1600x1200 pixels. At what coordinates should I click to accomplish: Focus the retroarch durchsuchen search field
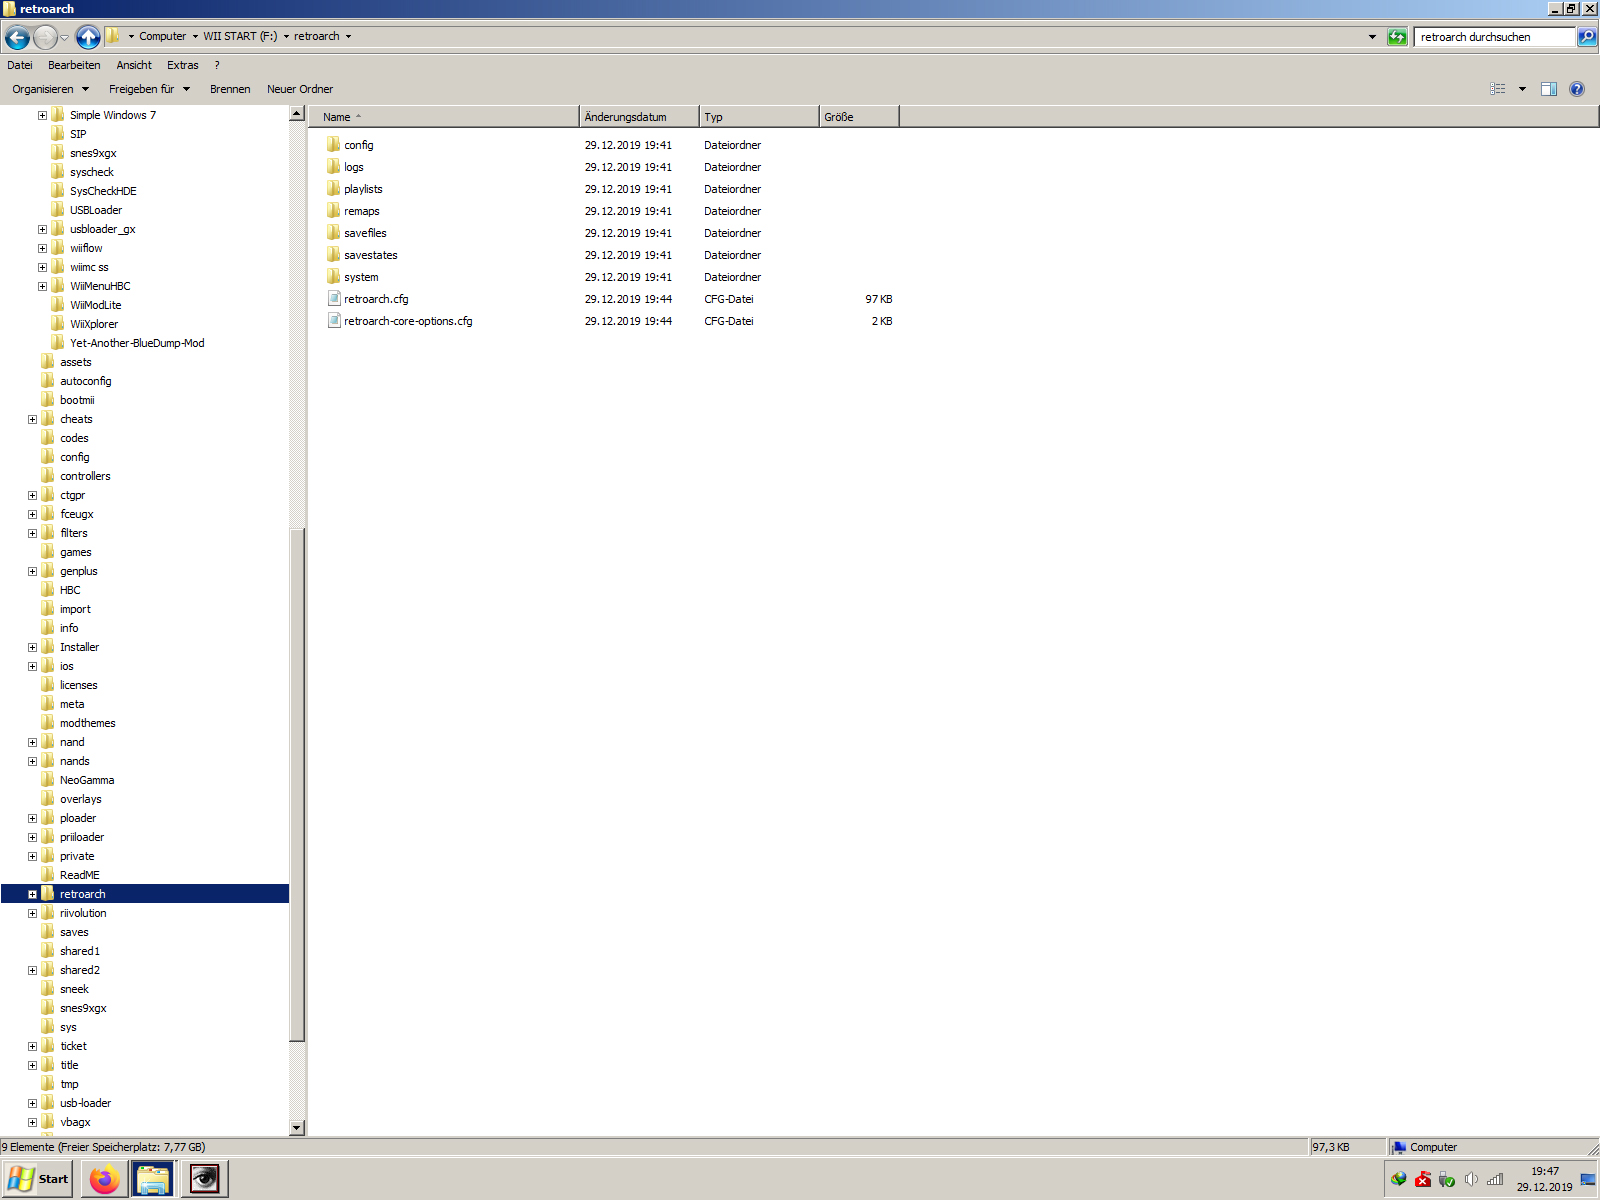(x=1495, y=37)
